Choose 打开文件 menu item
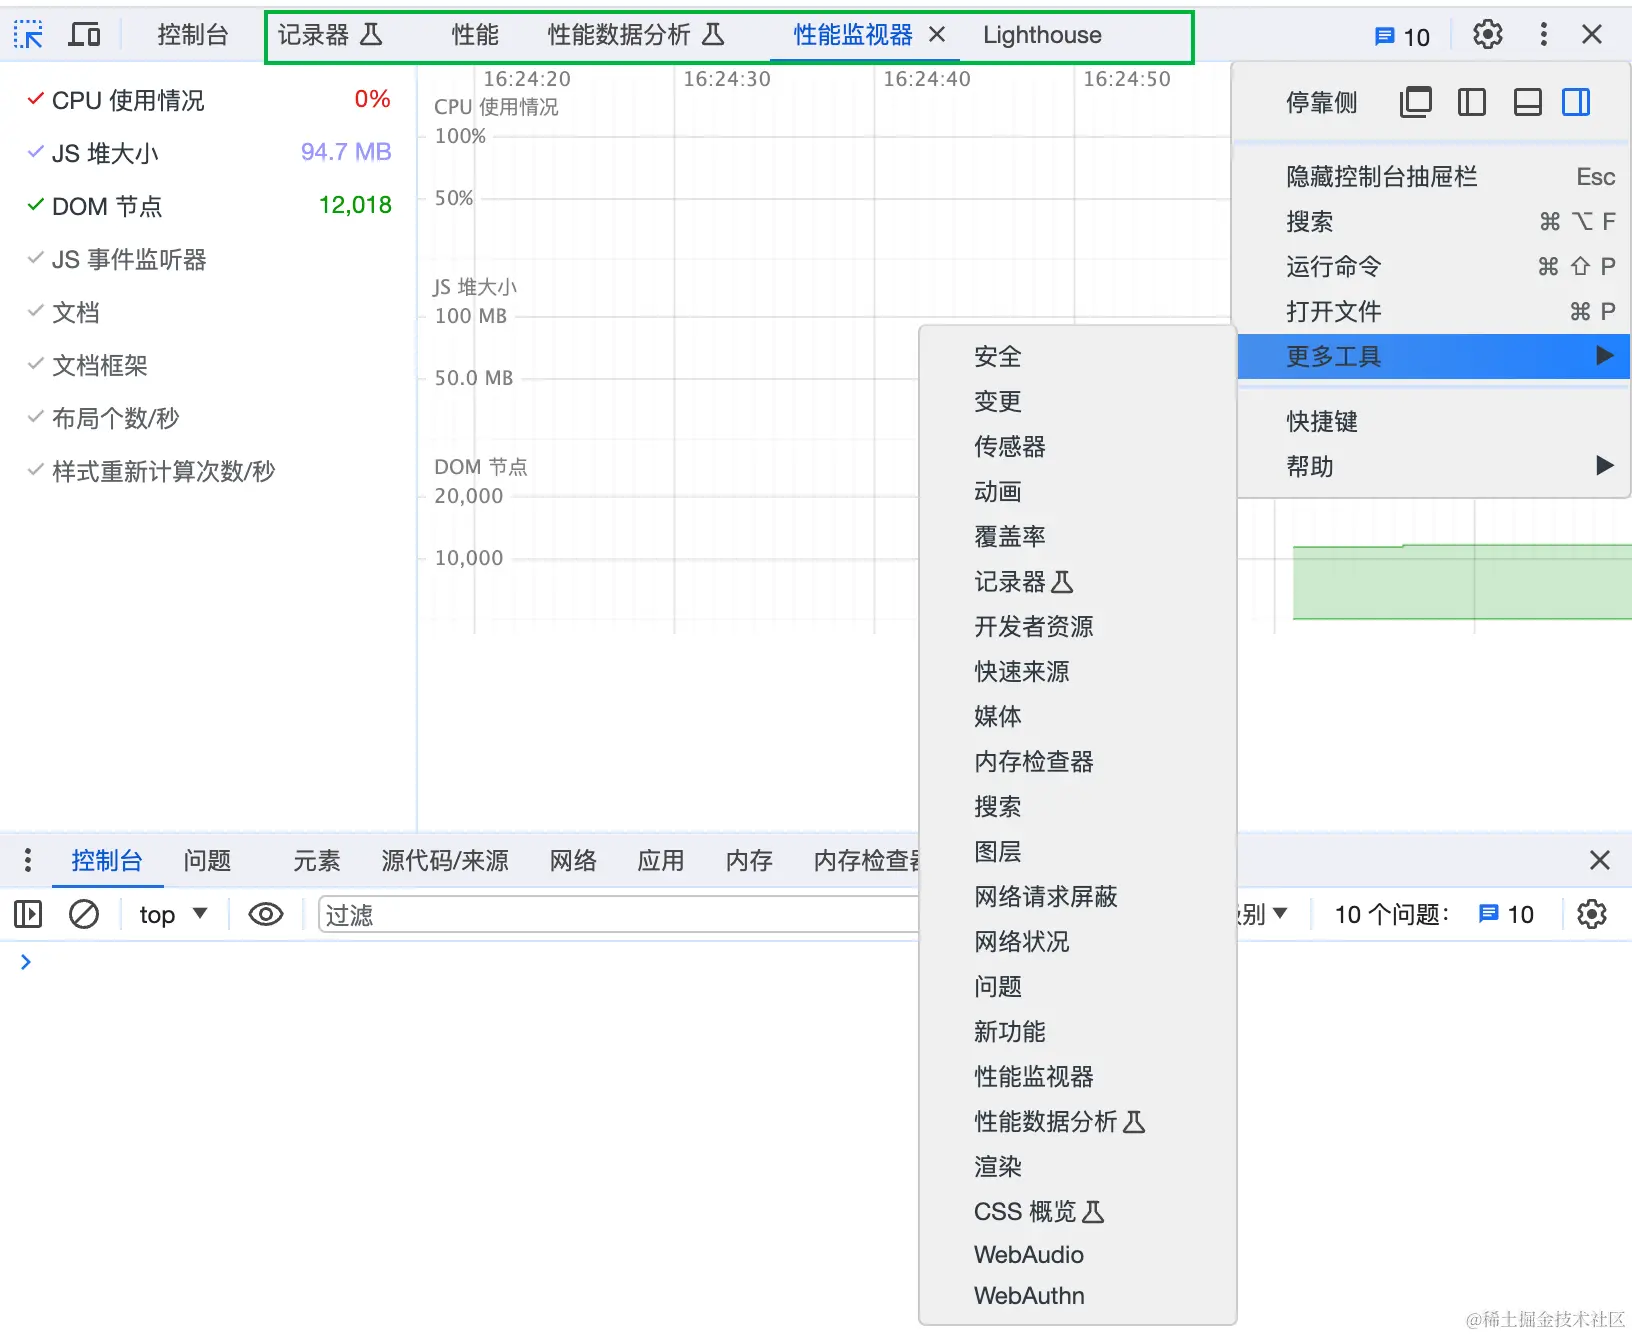 pyautogui.click(x=1434, y=312)
